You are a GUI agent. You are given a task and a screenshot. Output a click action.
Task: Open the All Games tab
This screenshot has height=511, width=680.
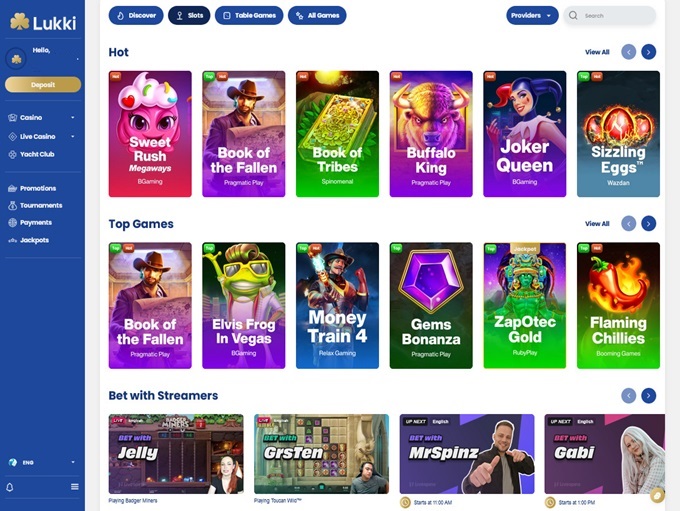317,16
